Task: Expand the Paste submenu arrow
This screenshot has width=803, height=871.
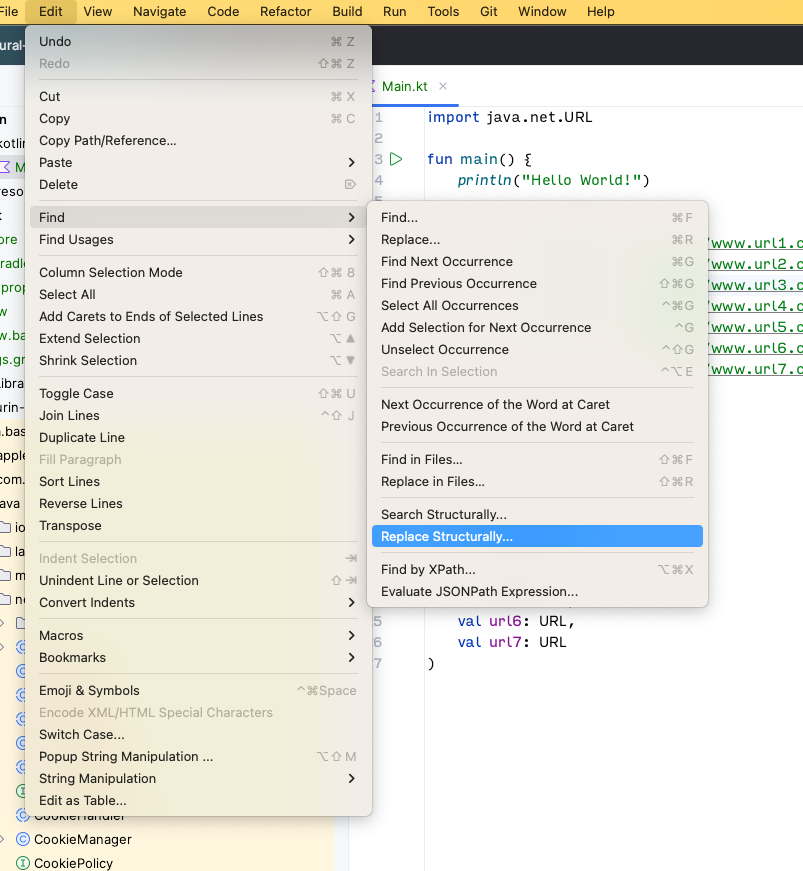Action: (351, 163)
